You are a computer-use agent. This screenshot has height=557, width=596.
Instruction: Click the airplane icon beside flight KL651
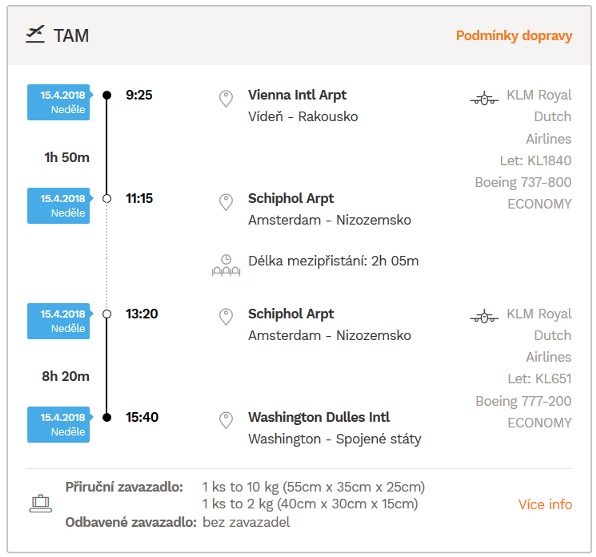coord(484,316)
